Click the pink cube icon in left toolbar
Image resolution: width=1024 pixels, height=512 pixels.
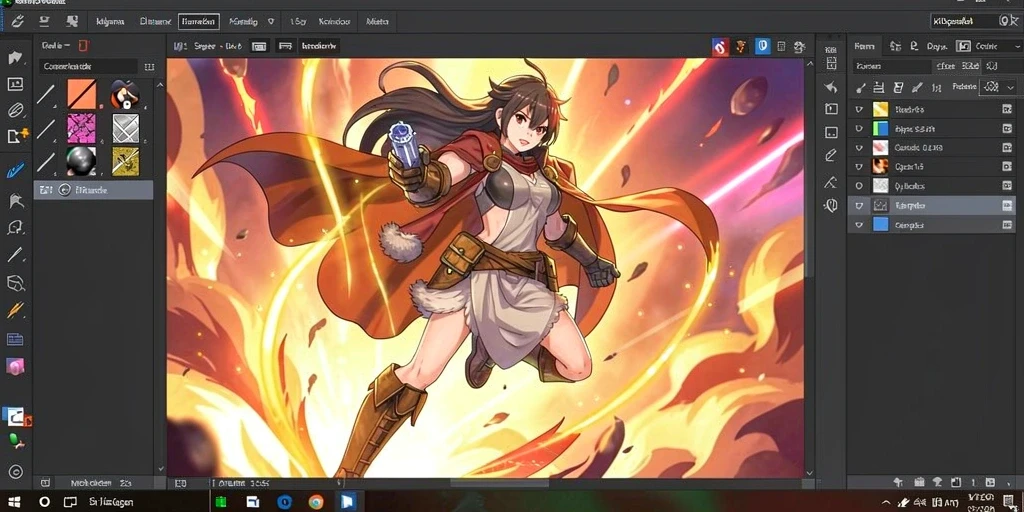pyautogui.click(x=15, y=366)
